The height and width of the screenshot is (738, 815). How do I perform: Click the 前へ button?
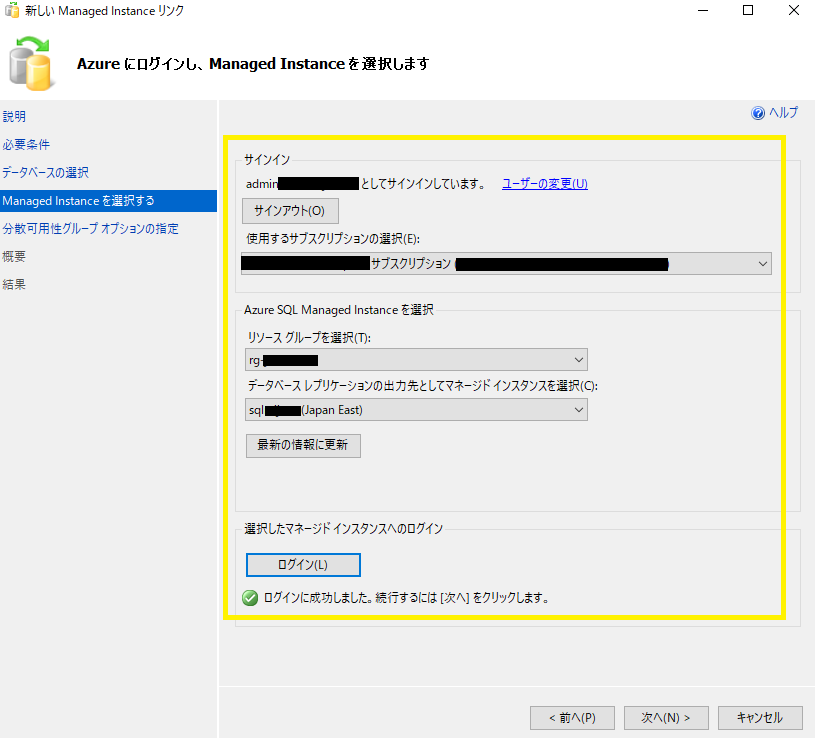572,717
